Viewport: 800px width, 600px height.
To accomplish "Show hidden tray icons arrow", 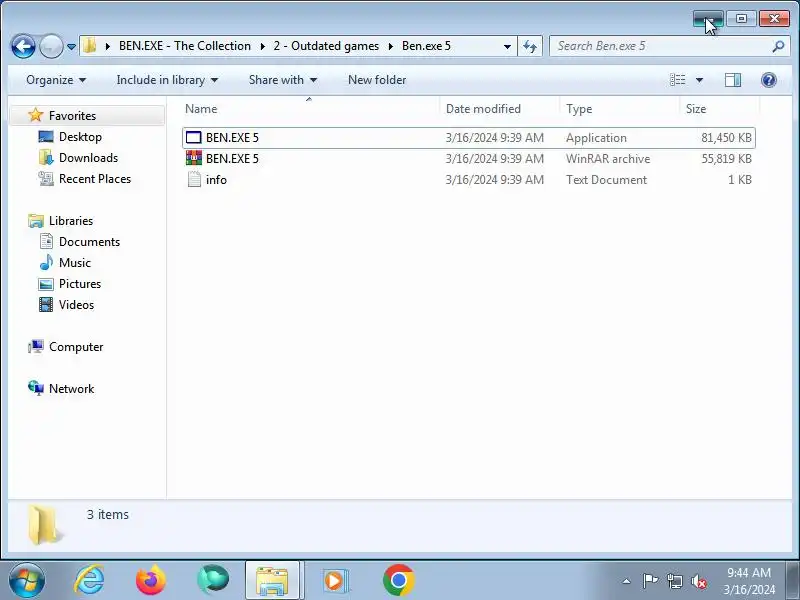I will pyautogui.click(x=627, y=581).
